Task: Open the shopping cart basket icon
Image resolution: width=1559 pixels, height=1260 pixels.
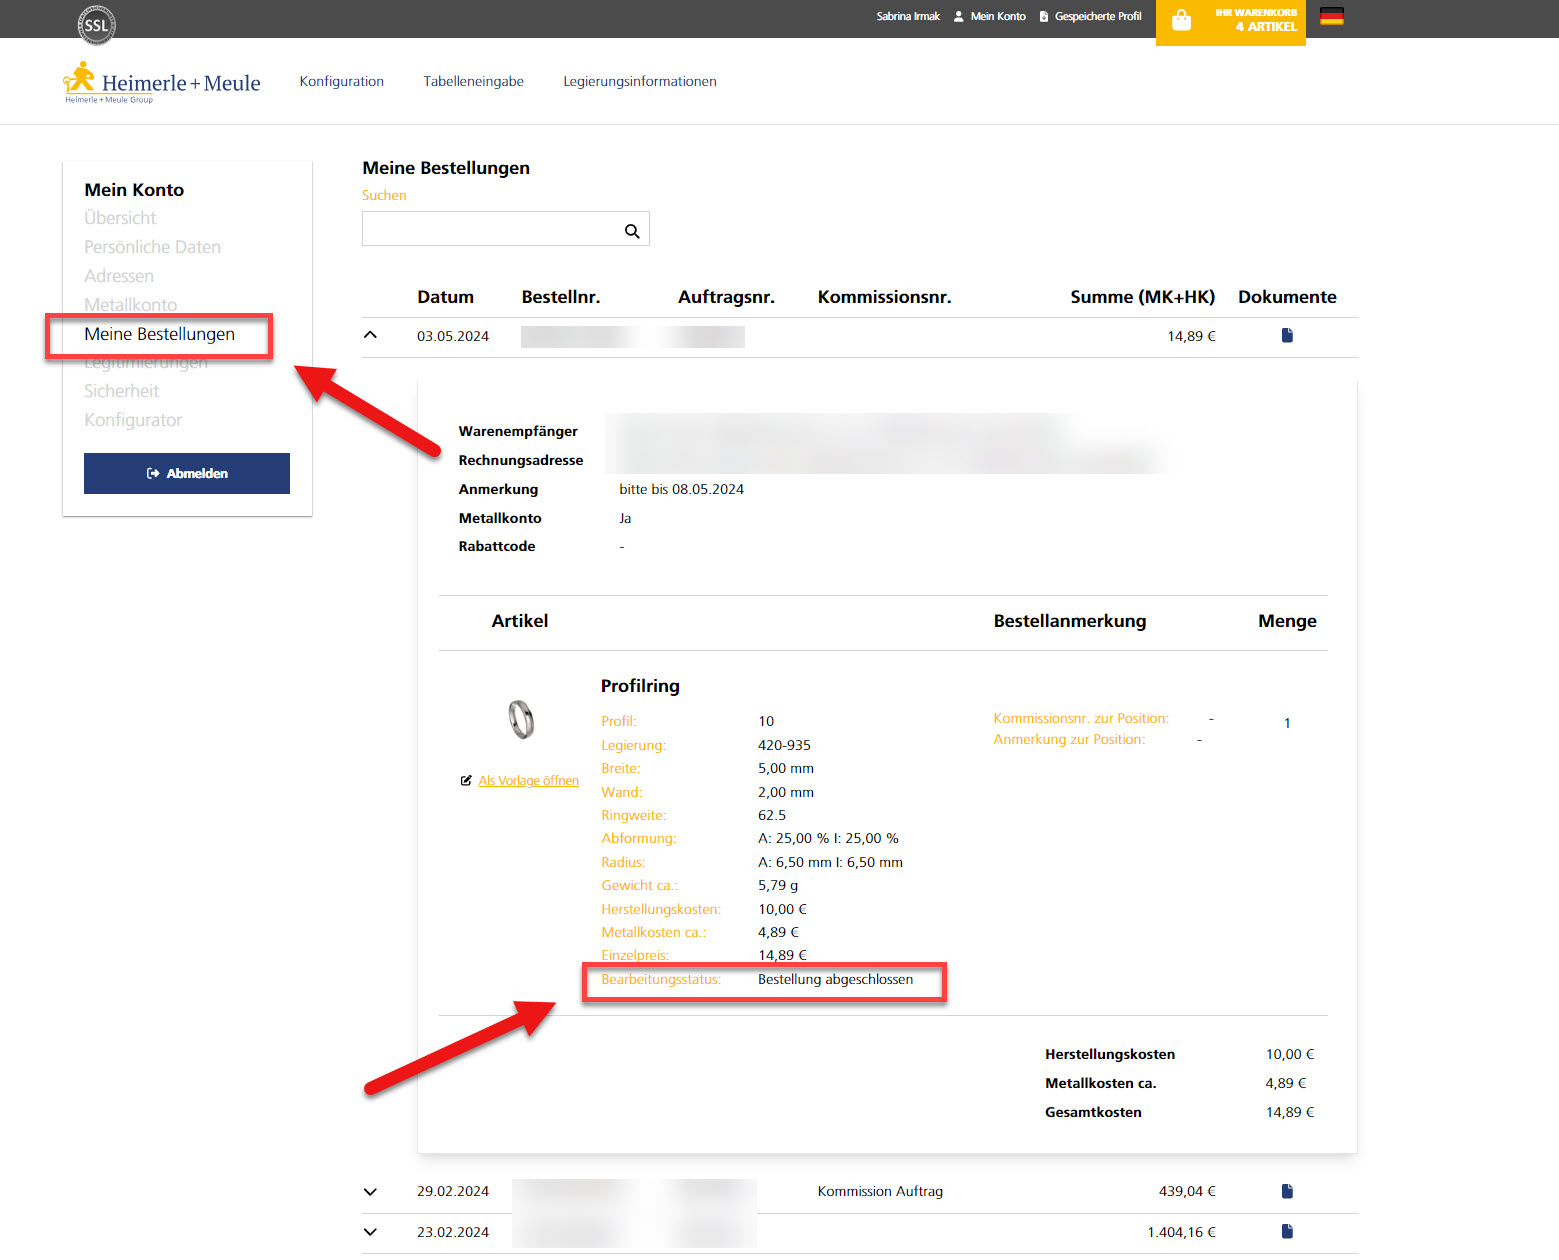Action: click(x=1181, y=21)
